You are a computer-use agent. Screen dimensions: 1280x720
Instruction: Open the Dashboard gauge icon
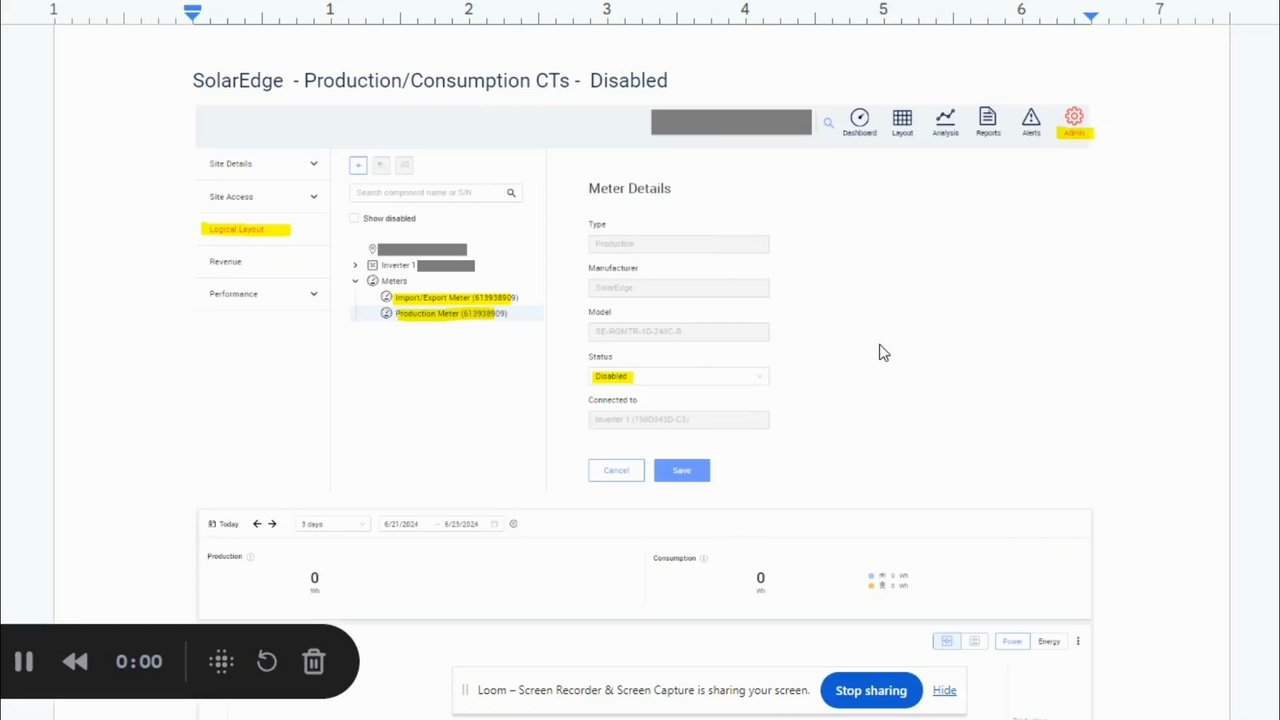pos(859,118)
